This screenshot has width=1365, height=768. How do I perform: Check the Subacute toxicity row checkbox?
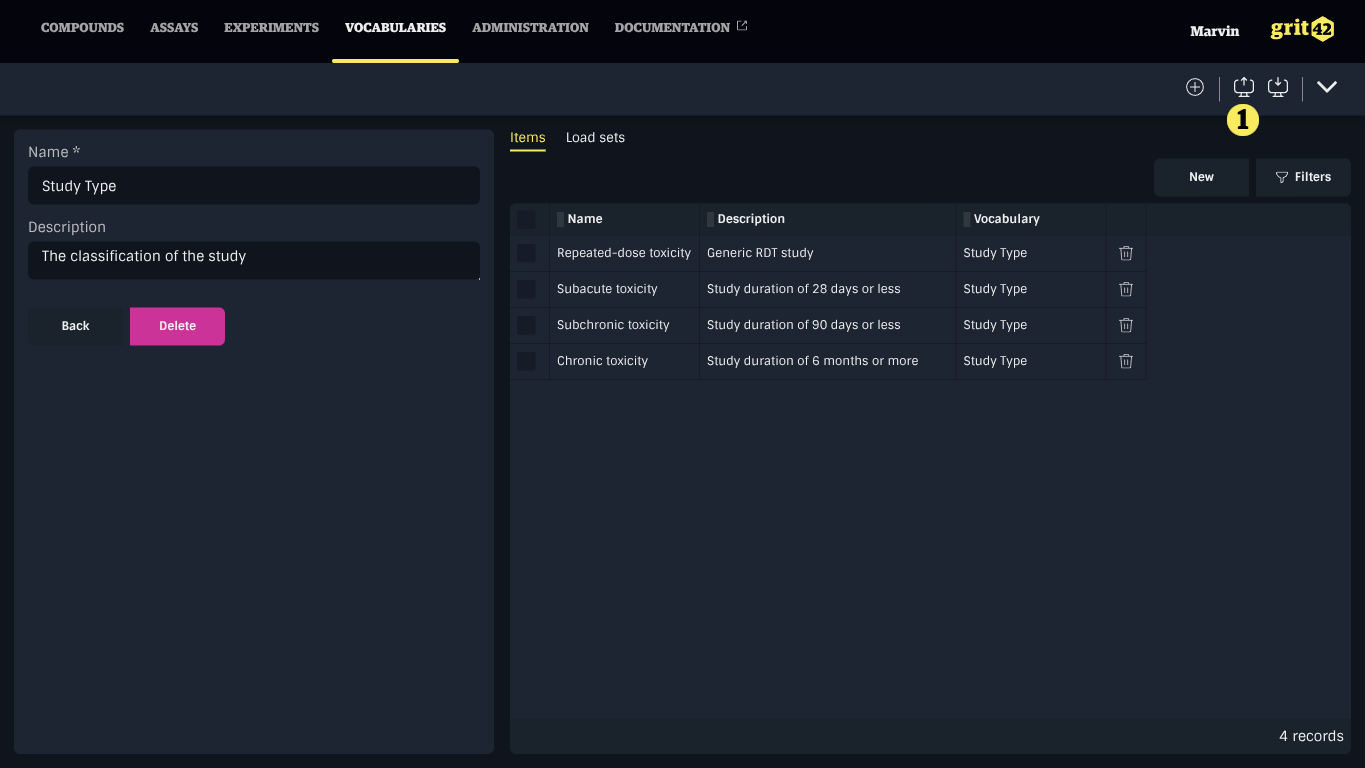[526, 289]
